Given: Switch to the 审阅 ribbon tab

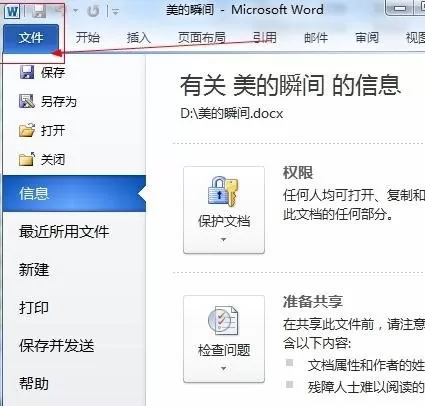Looking at the screenshot, I should [x=367, y=37].
